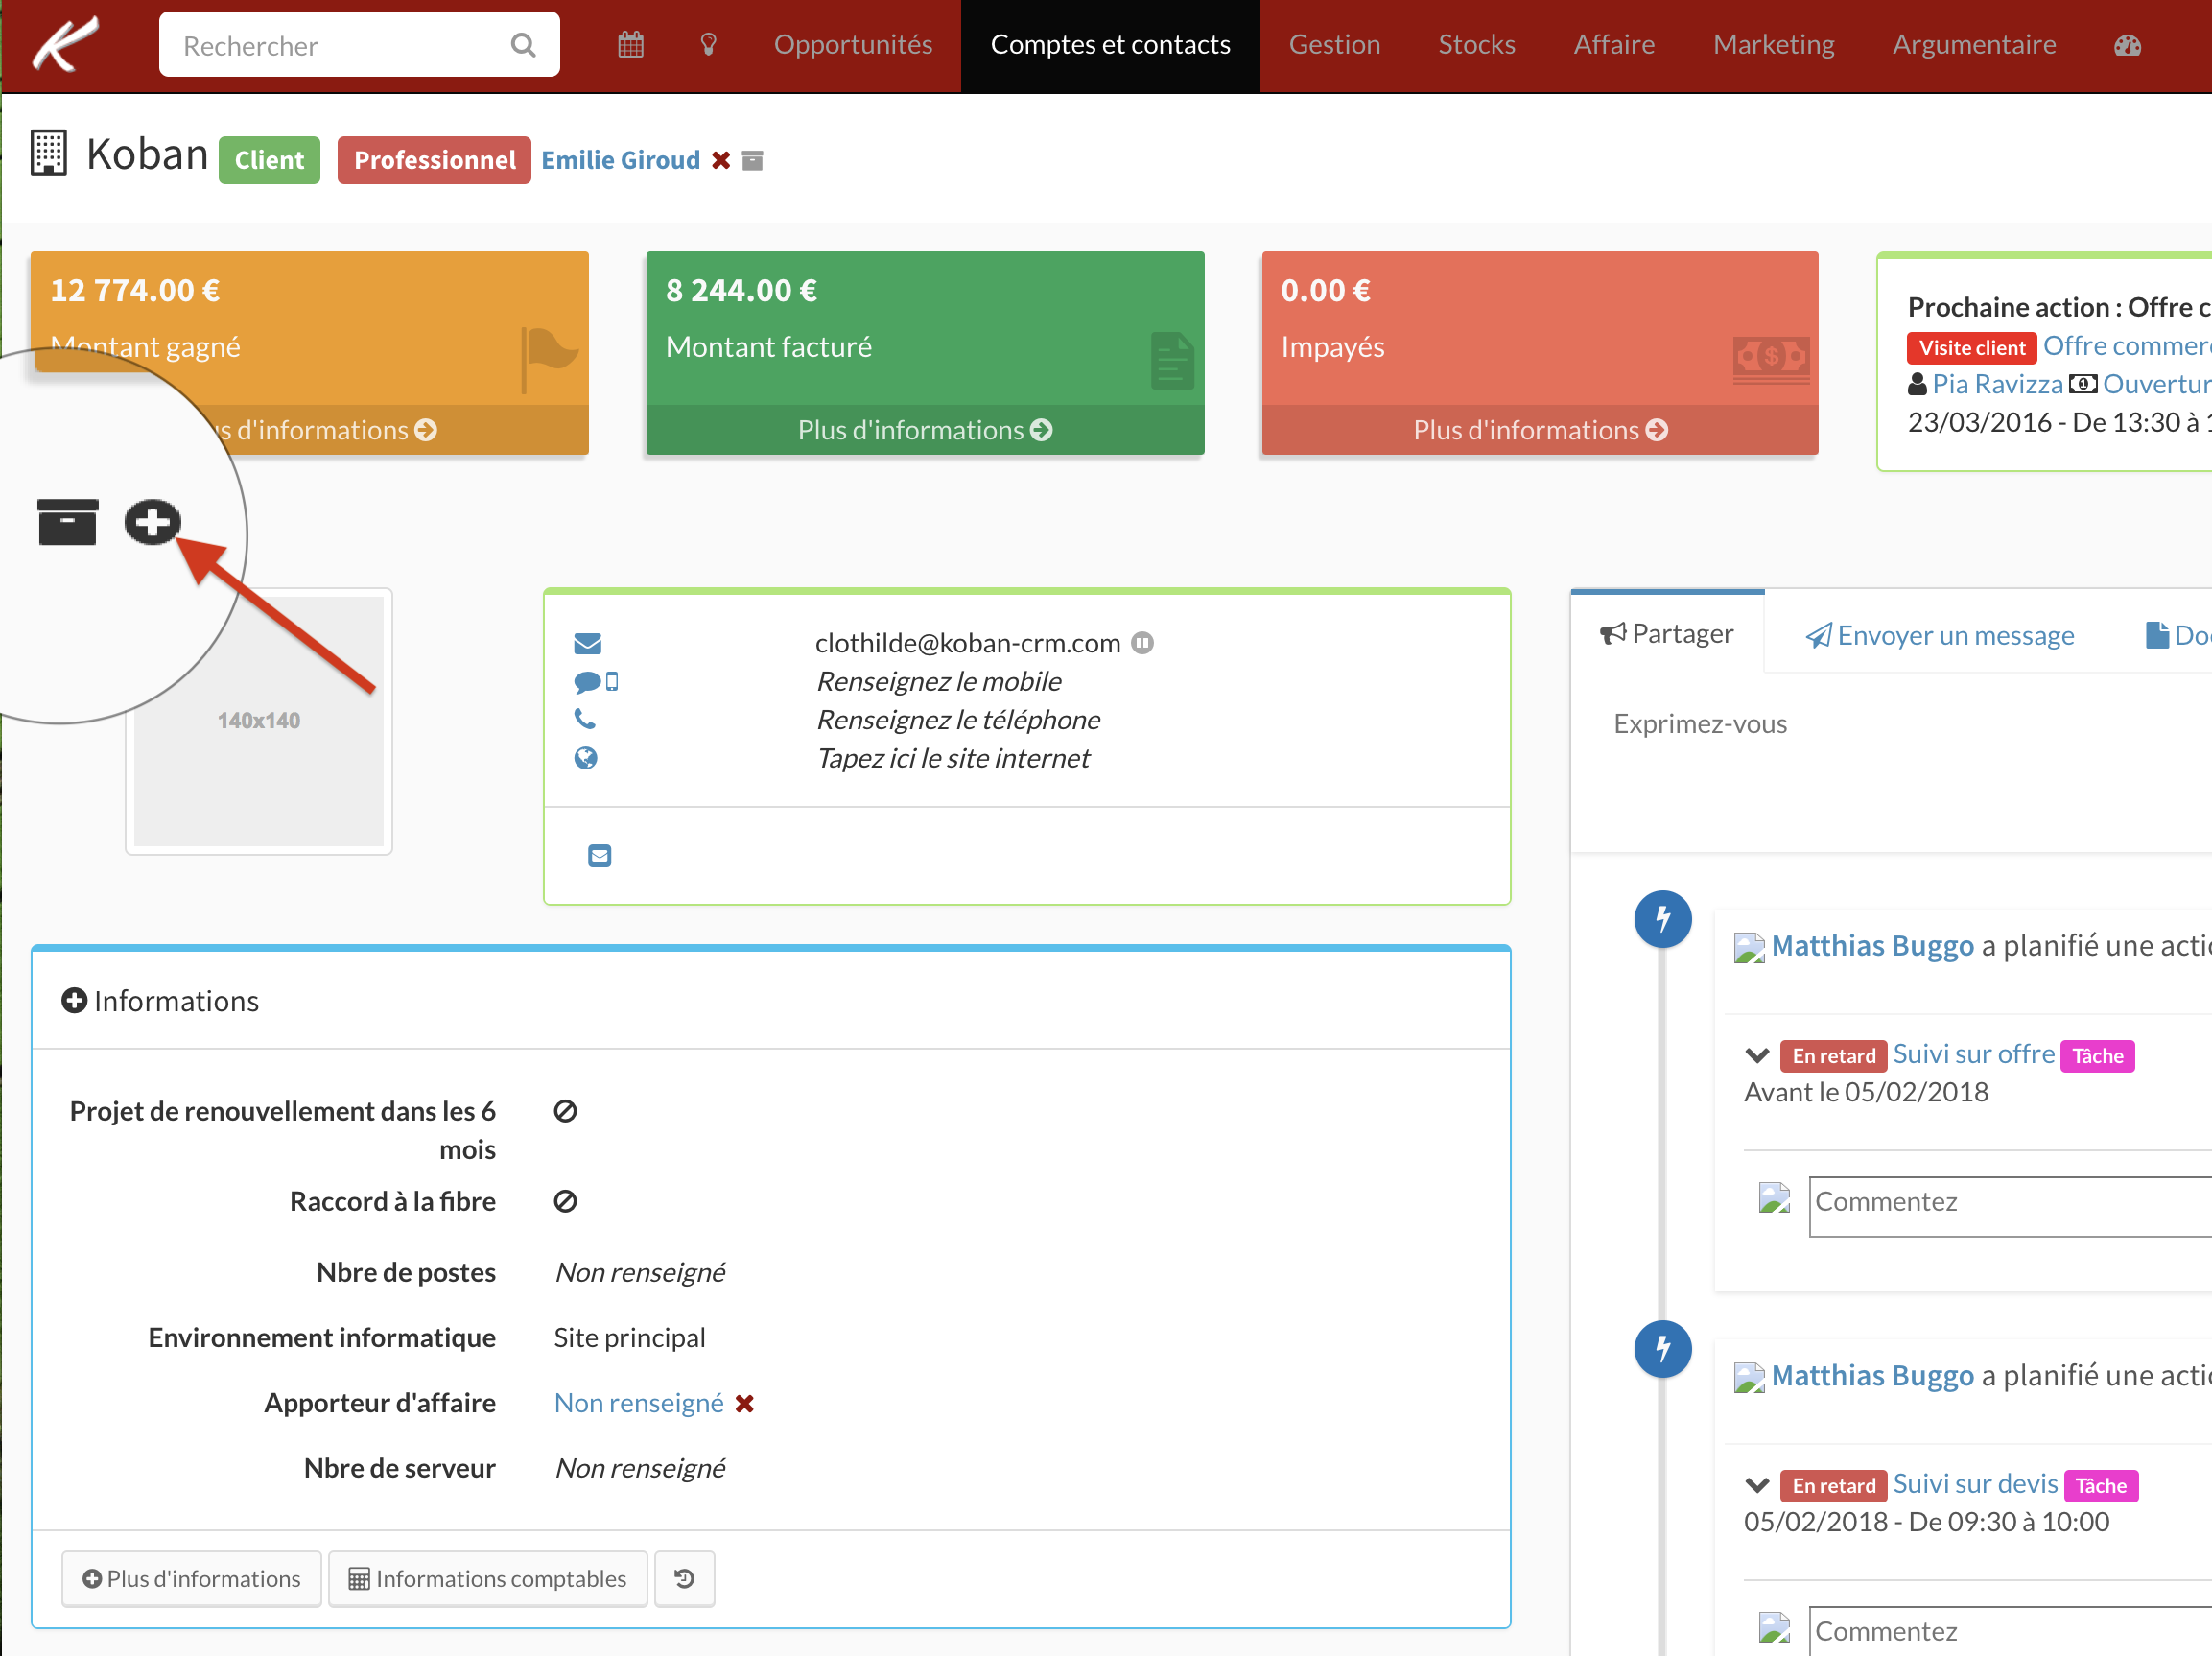Viewport: 2212px width, 1656px height.
Task: Toggle Projet de renouvellement dans les 6 mois
Action: [565, 1111]
